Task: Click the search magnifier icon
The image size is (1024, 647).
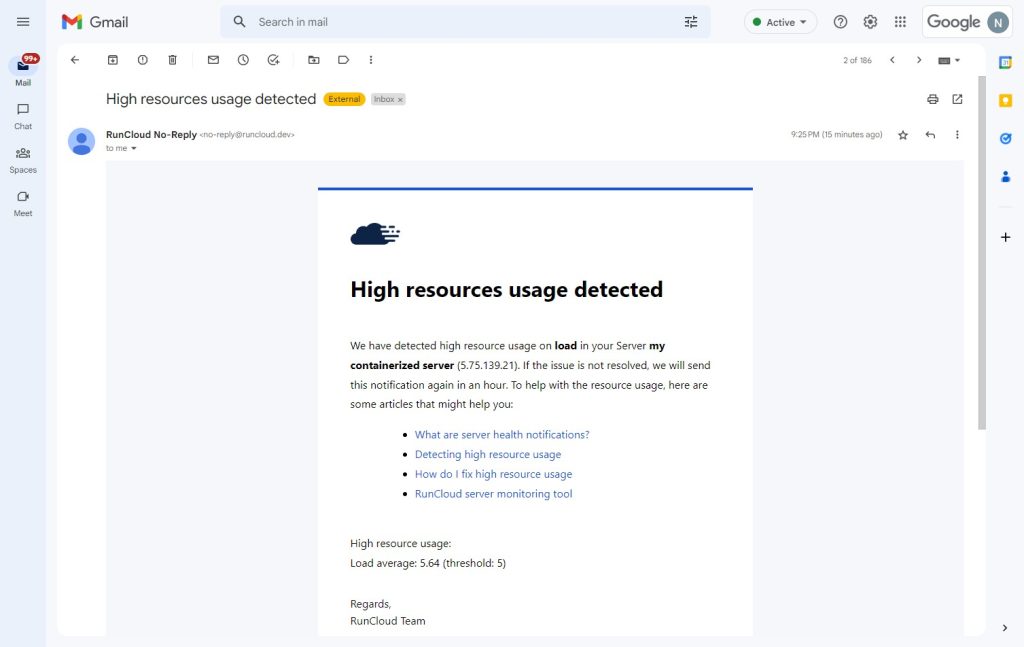Action: [240, 22]
